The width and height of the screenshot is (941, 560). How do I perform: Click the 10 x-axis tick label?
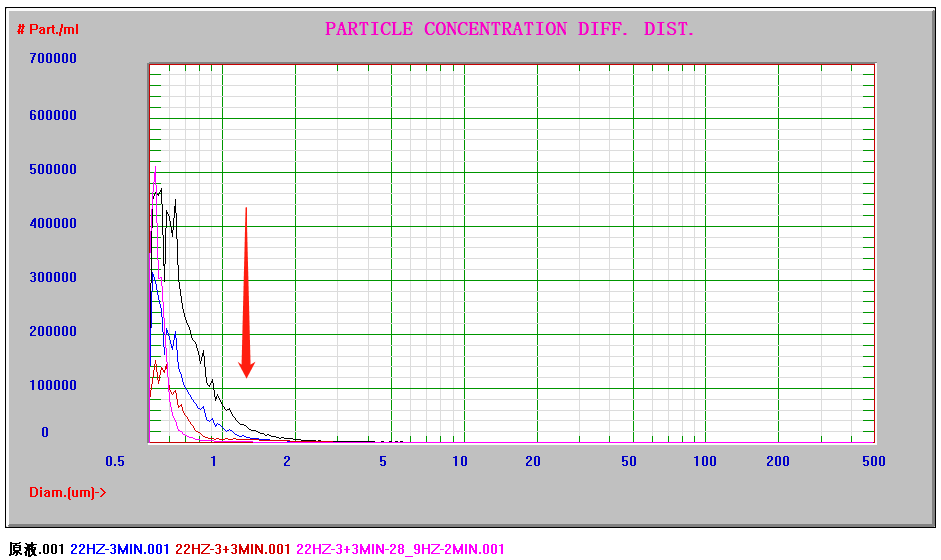coord(460,462)
